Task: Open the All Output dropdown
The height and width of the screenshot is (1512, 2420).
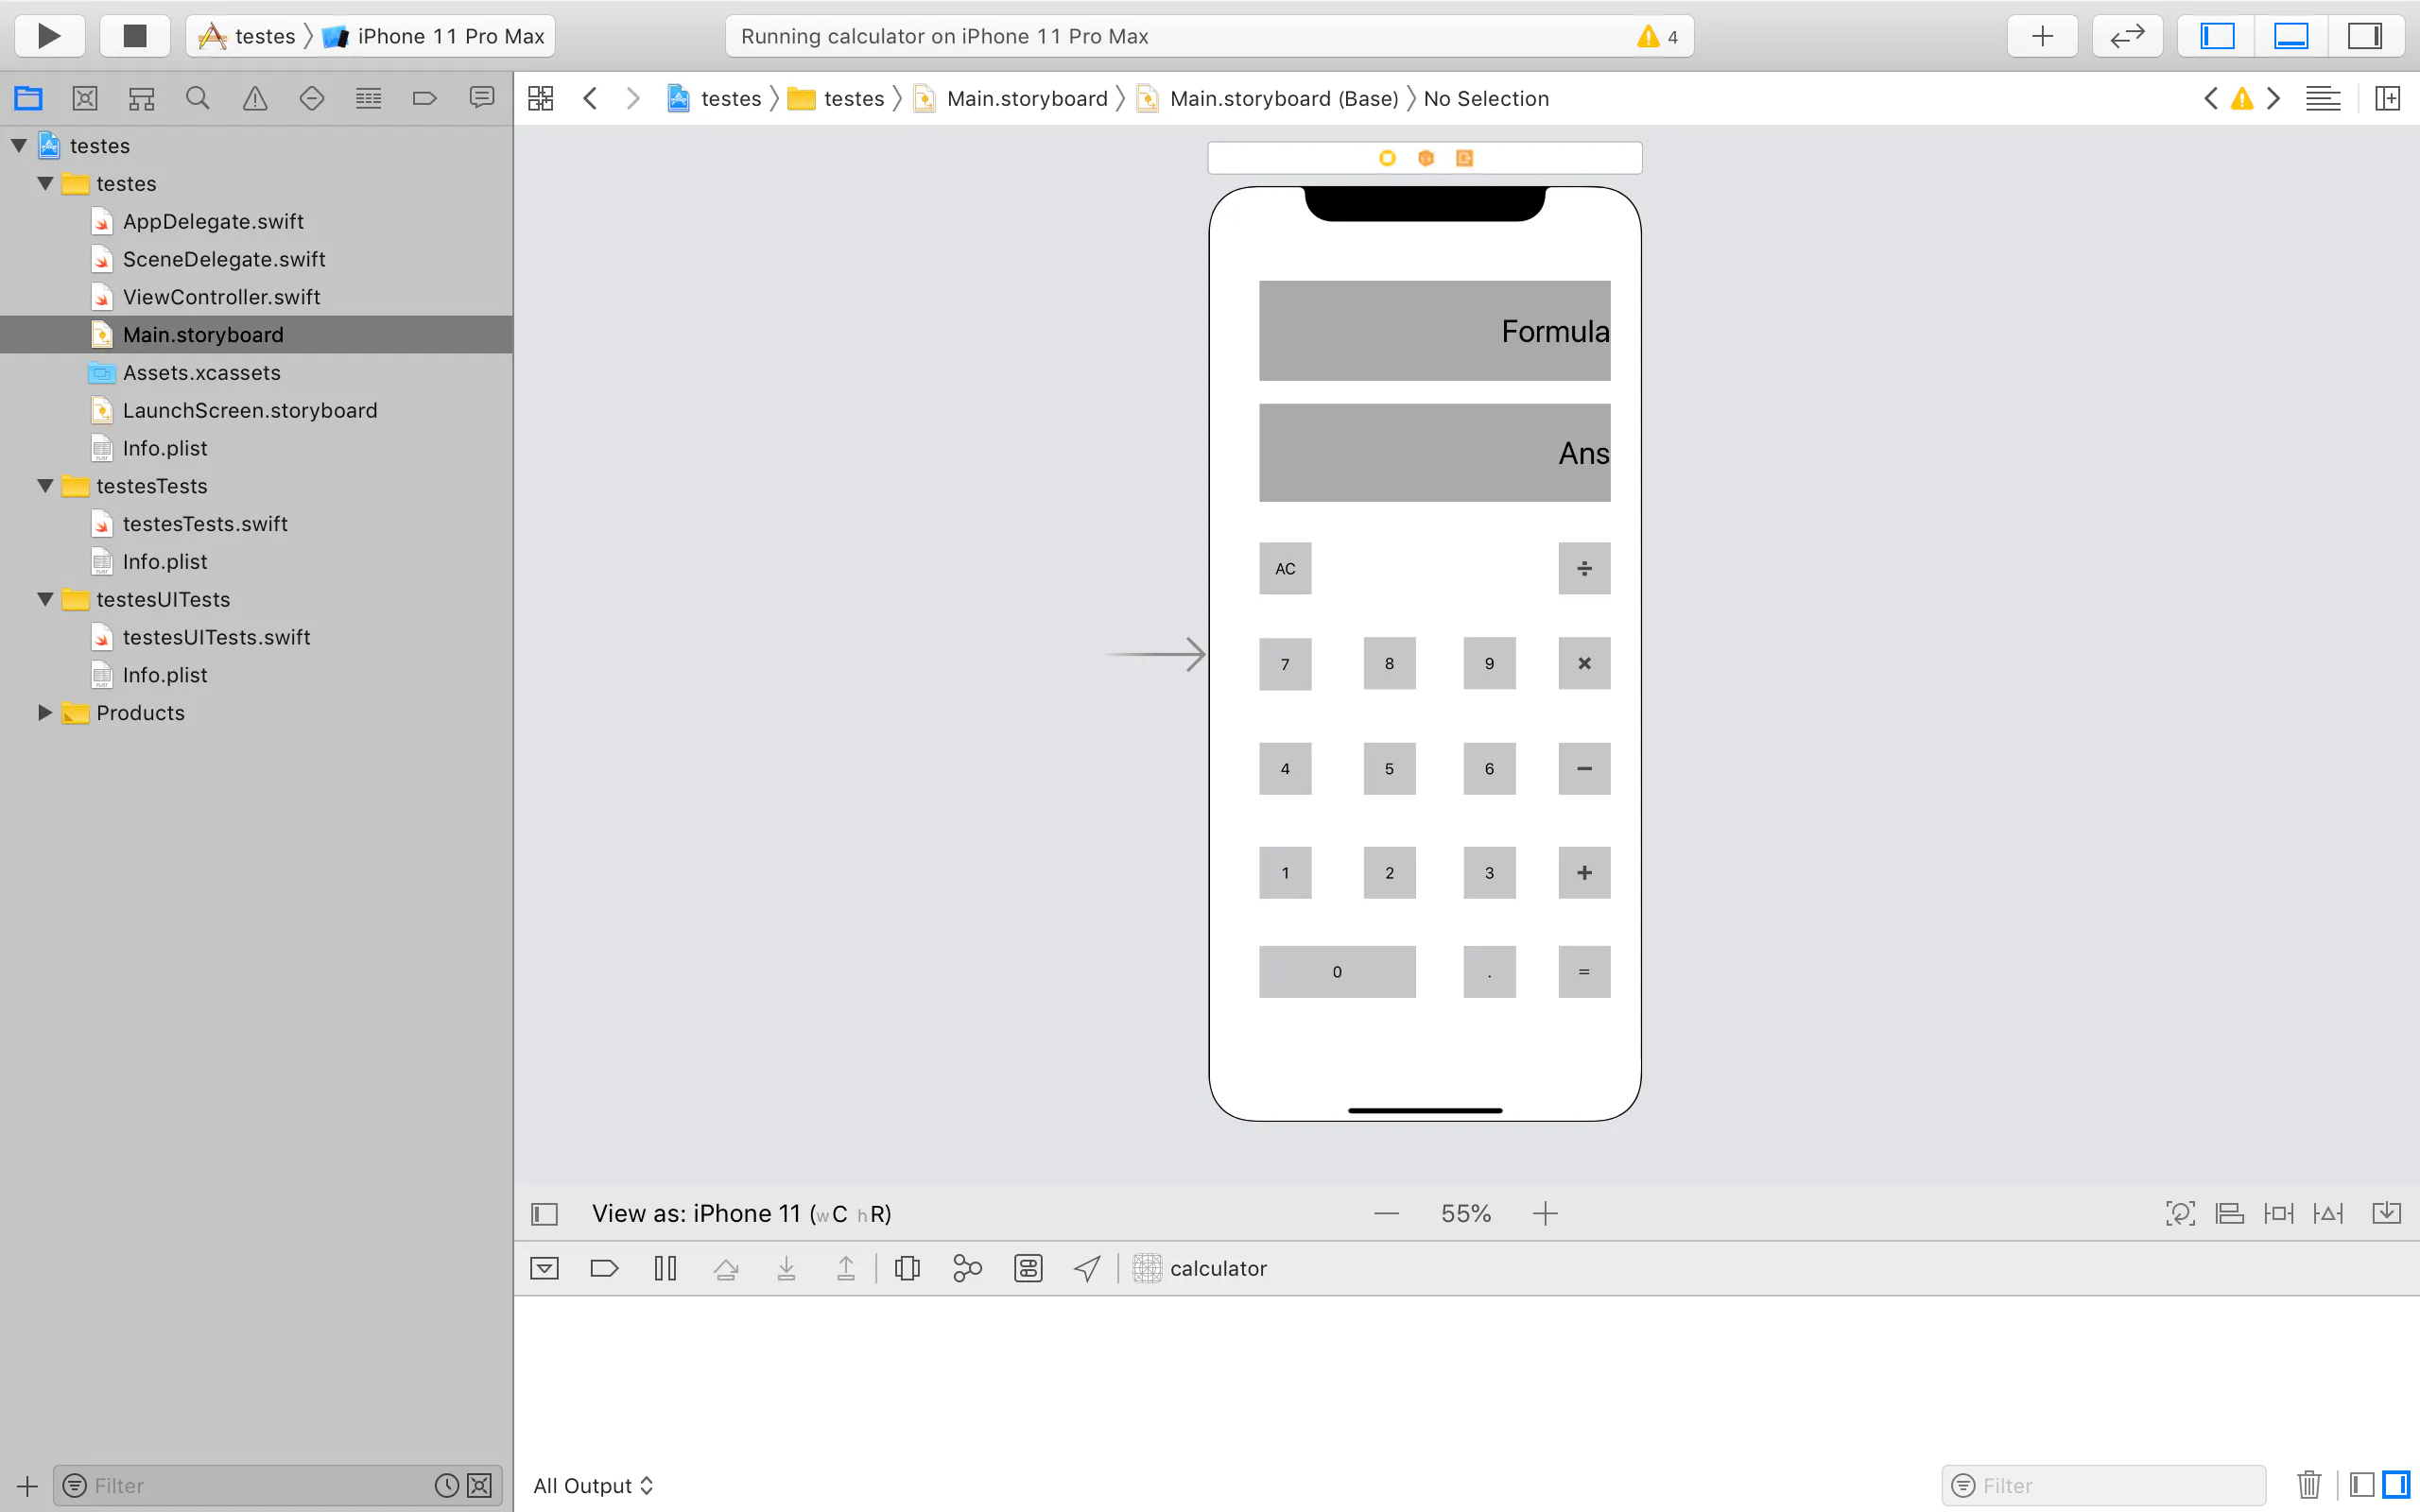Action: point(593,1485)
